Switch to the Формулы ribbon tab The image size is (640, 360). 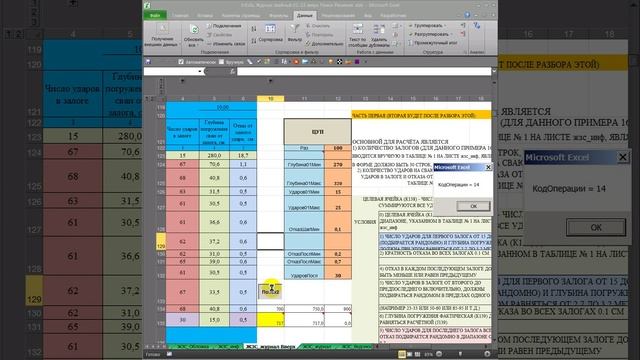278,16
